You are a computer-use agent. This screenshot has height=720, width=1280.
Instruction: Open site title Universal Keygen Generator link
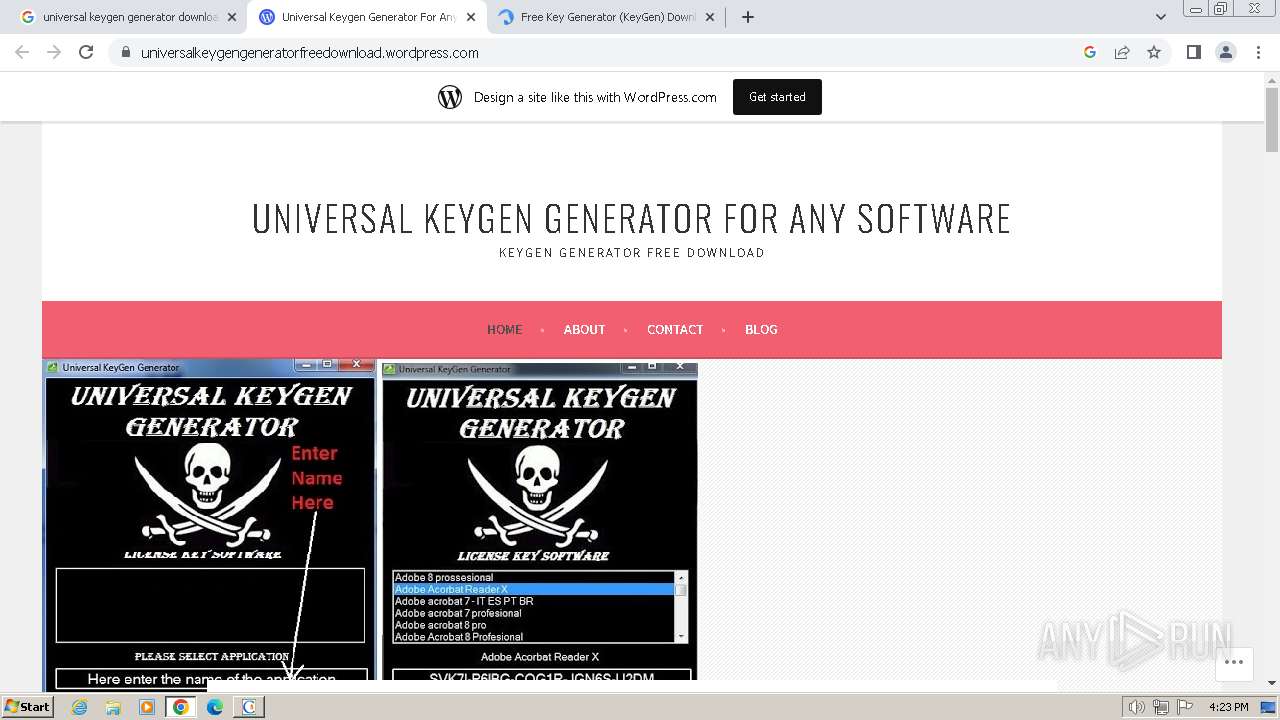pyautogui.click(x=632, y=218)
